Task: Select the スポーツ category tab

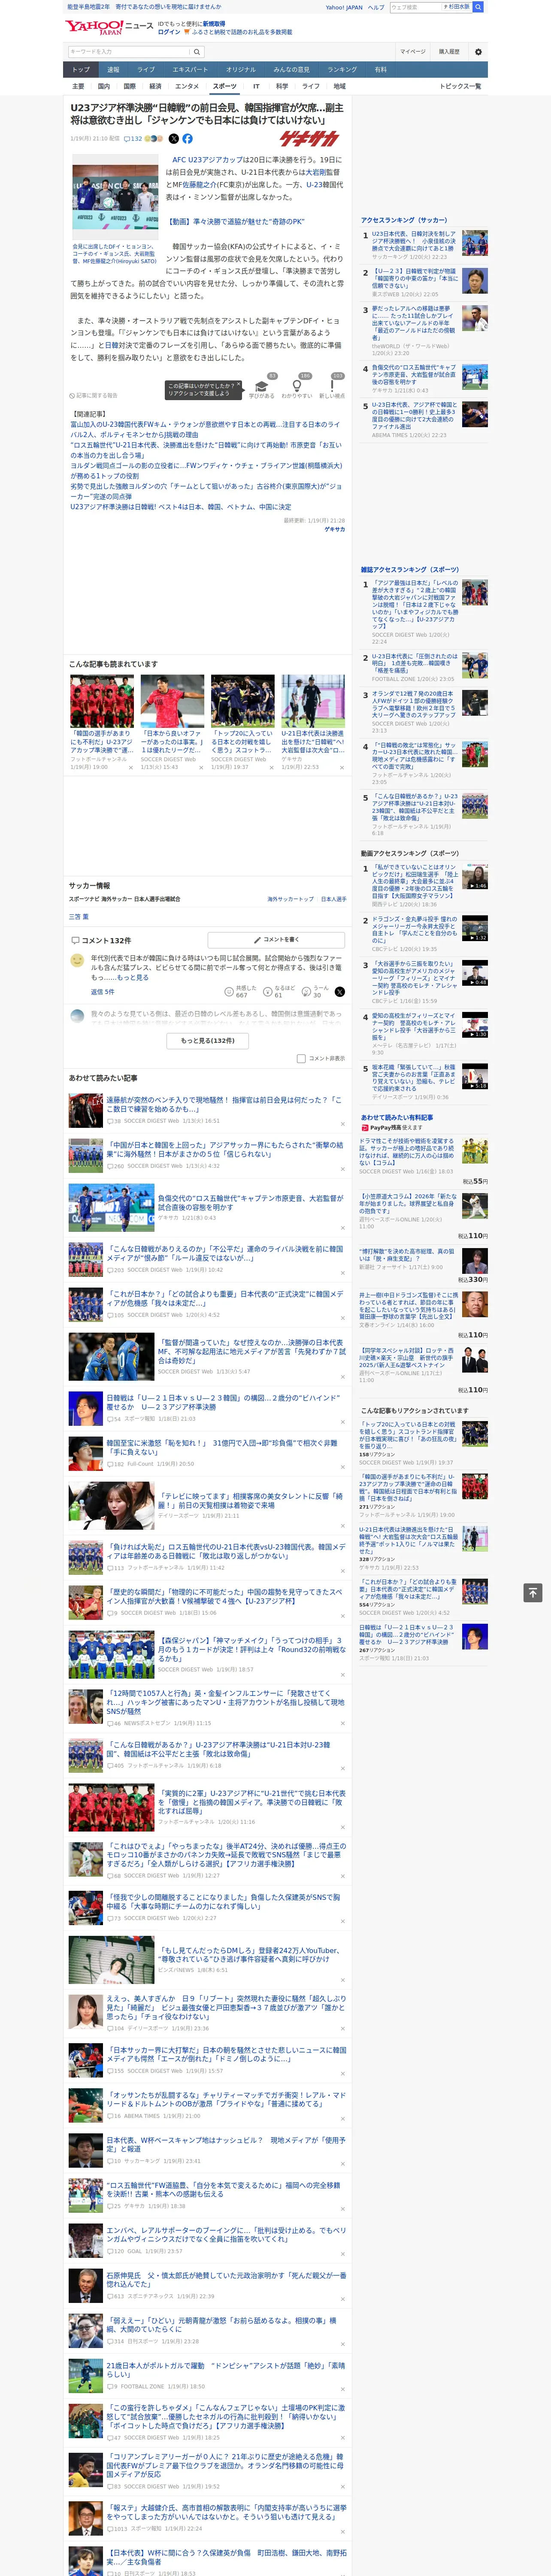Action: [x=224, y=86]
